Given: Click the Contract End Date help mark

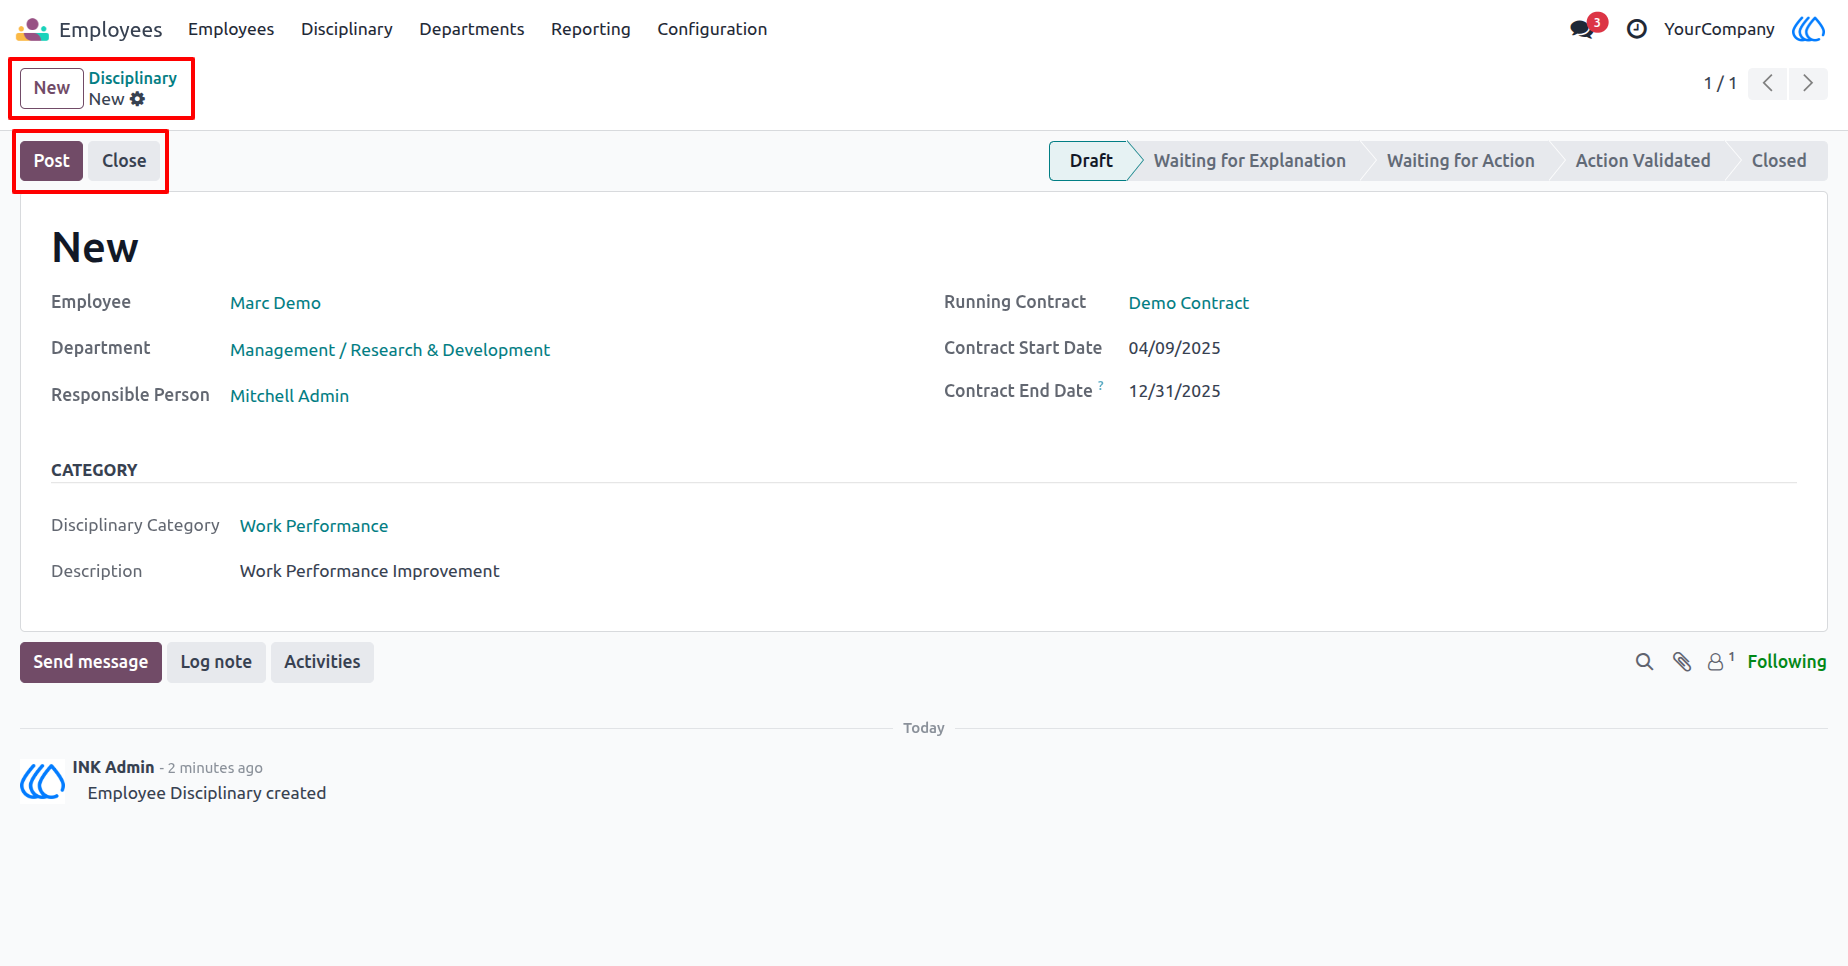Looking at the screenshot, I should (1101, 385).
